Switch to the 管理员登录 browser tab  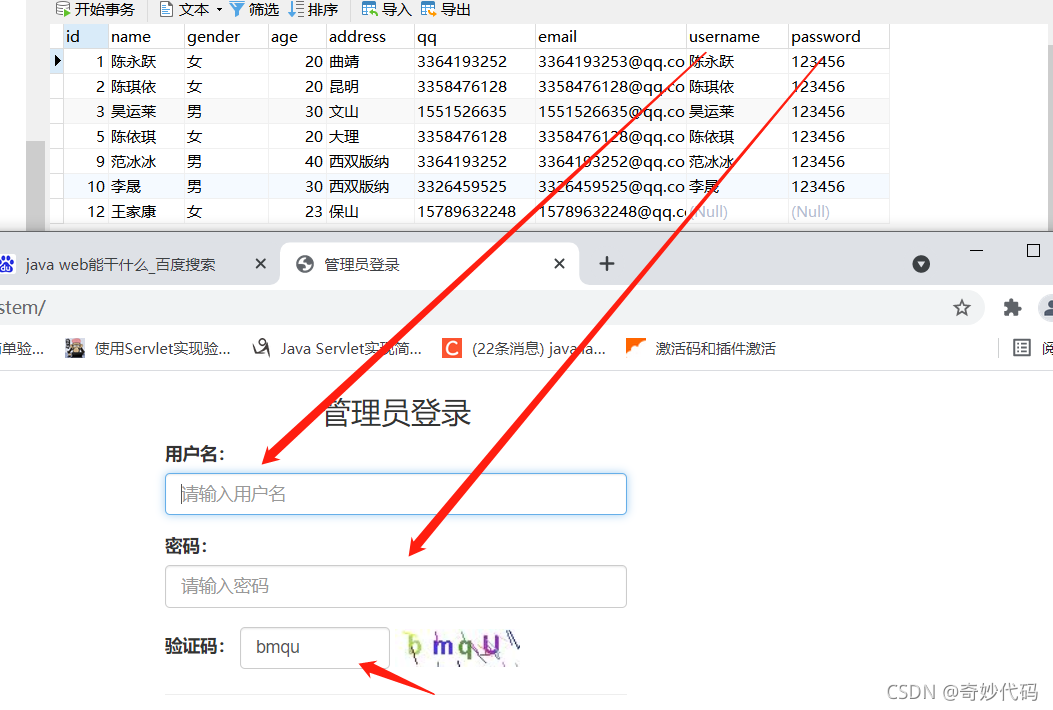430,265
